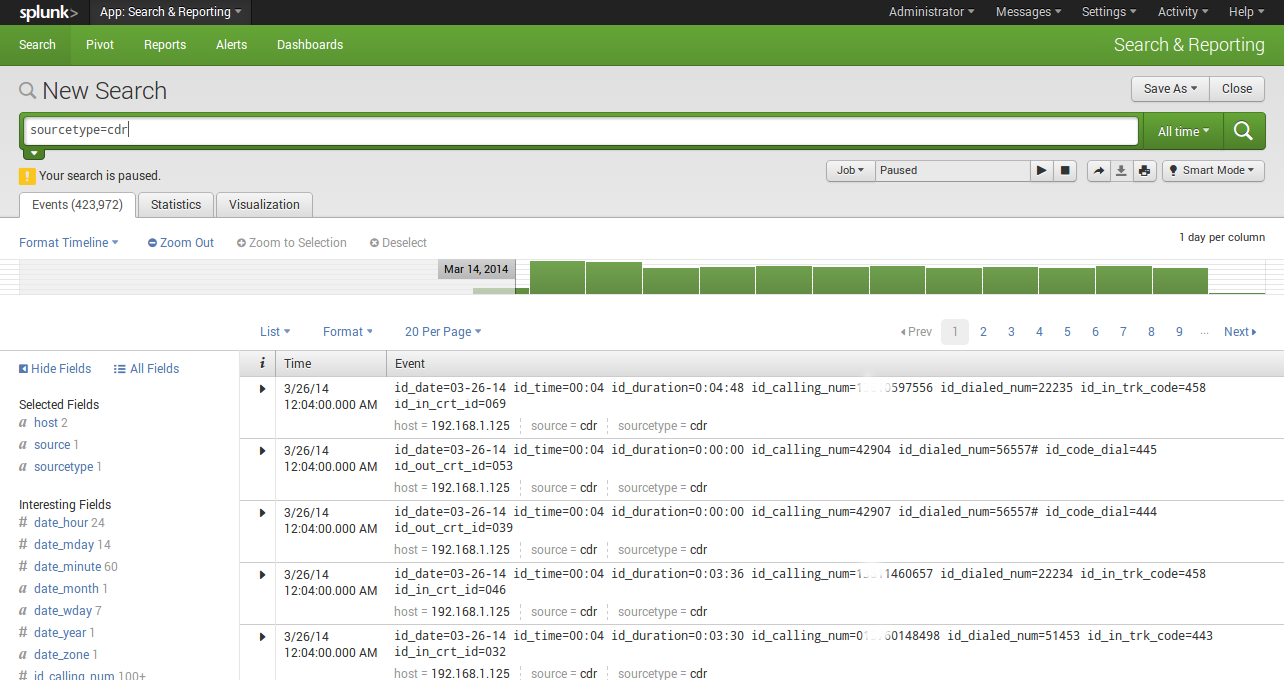
Task: Click the Save As button
Action: pos(1170,89)
